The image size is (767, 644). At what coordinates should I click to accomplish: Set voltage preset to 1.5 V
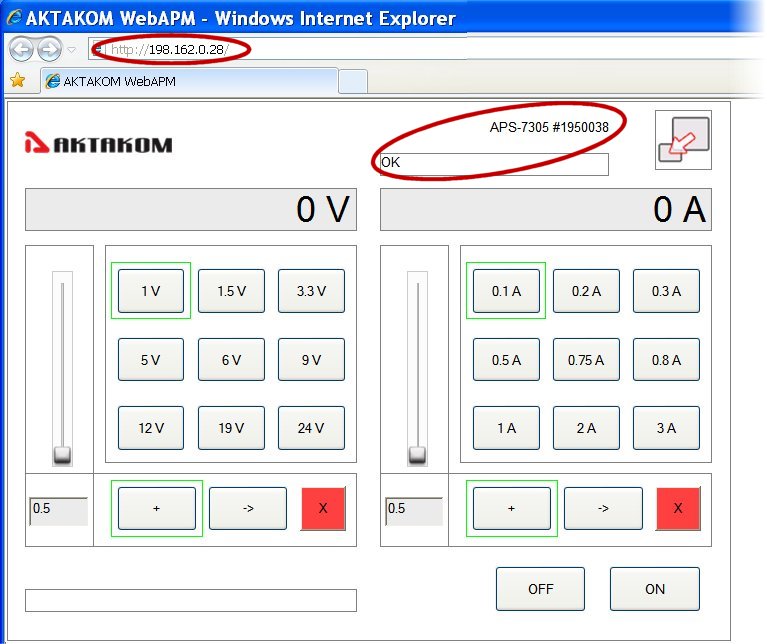(231, 291)
